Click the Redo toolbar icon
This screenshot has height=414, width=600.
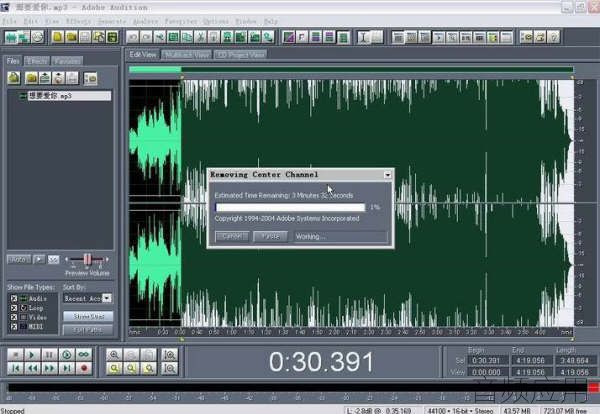coord(146,37)
